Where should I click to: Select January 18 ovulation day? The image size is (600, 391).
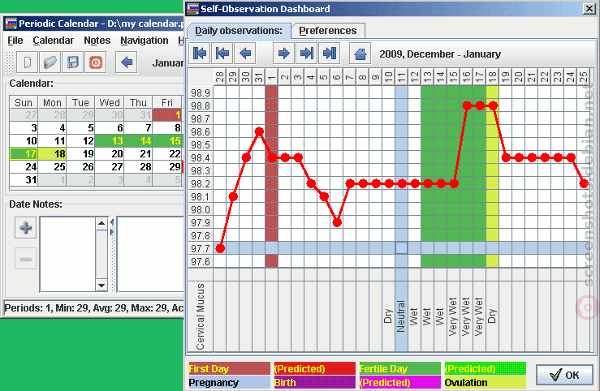(x=52, y=154)
